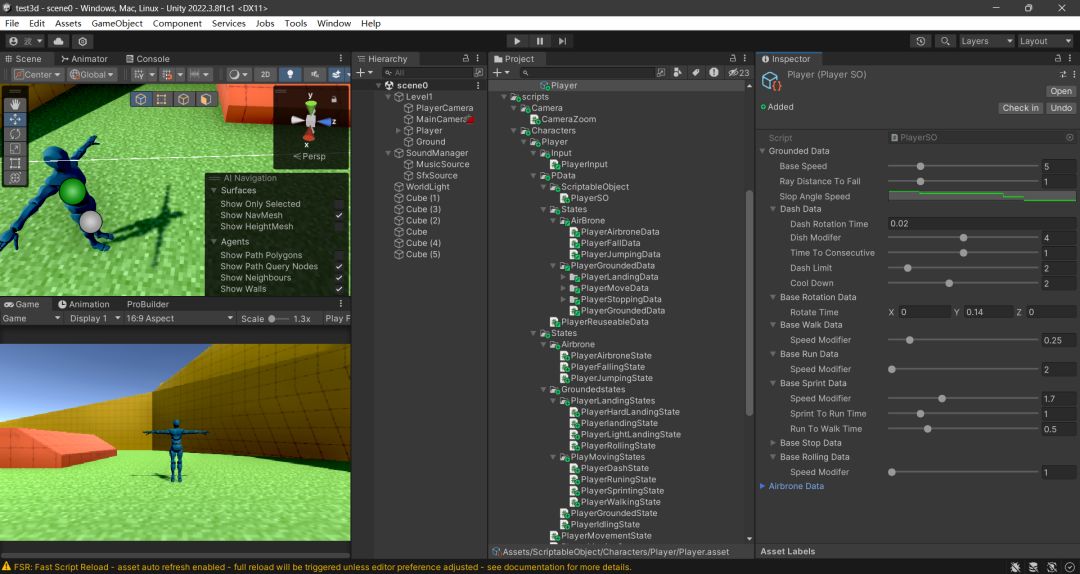1080x574 pixels.
Task: Toggle the 2D view mode in Scene
Action: [x=264, y=74]
